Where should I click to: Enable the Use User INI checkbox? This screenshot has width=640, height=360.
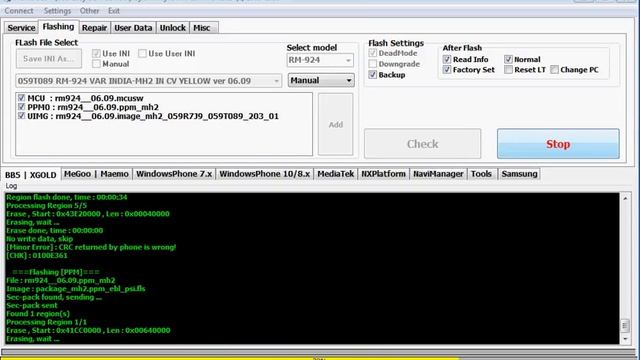pyautogui.click(x=142, y=53)
